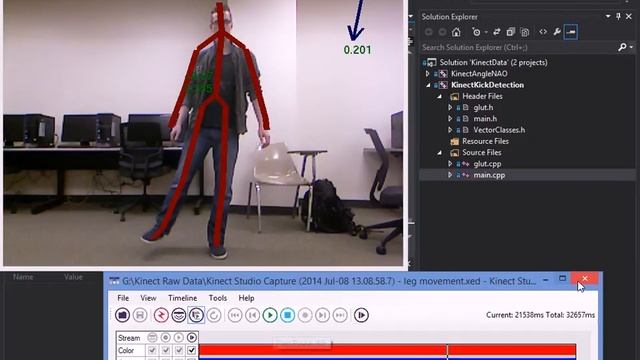The image size is (640, 360).
Task: Select Solution 'KinectData' root node
Action: [x=493, y=62]
